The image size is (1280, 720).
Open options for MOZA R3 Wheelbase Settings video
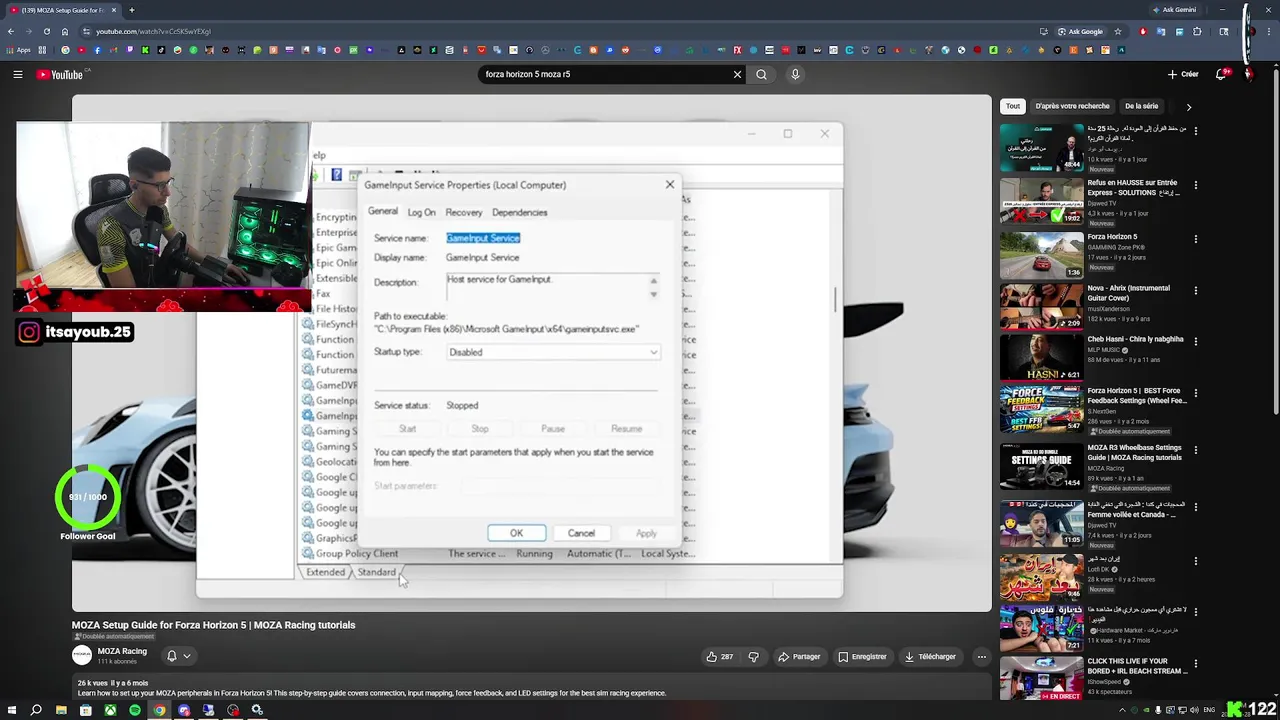pyautogui.click(x=1195, y=451)
